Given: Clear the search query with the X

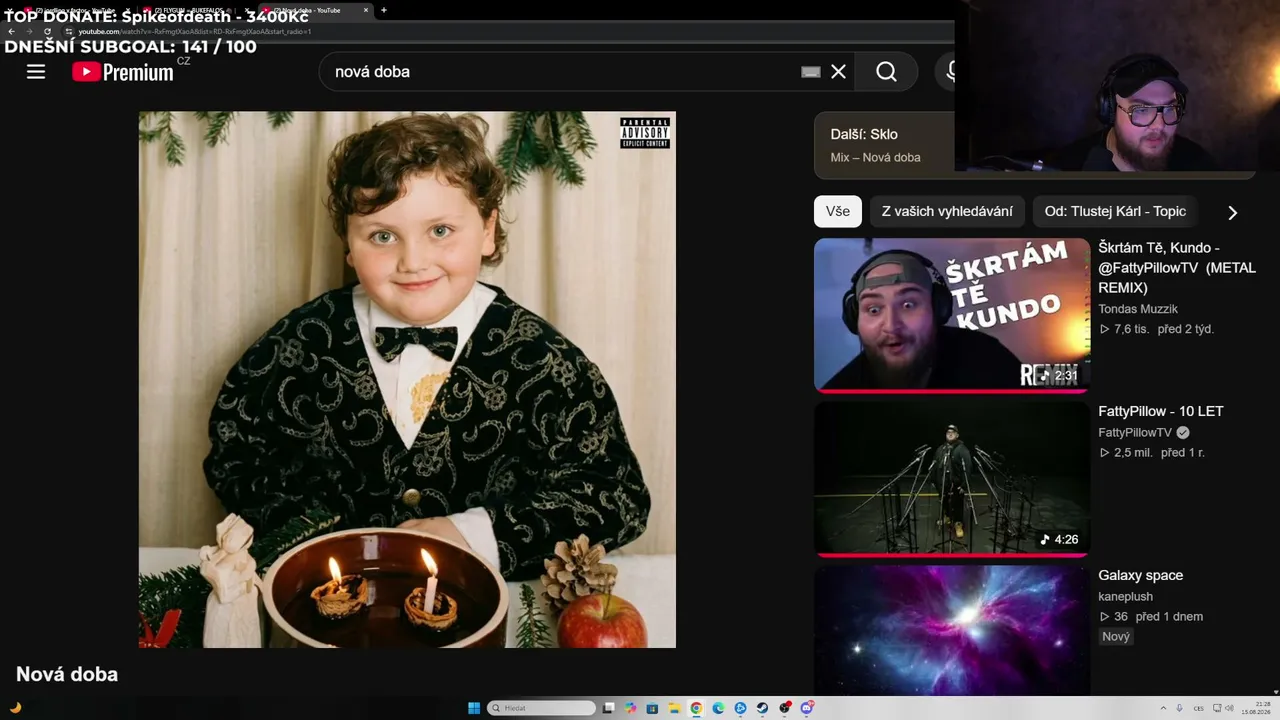Looking at the screenshot, I should click(x=838, y=72).
